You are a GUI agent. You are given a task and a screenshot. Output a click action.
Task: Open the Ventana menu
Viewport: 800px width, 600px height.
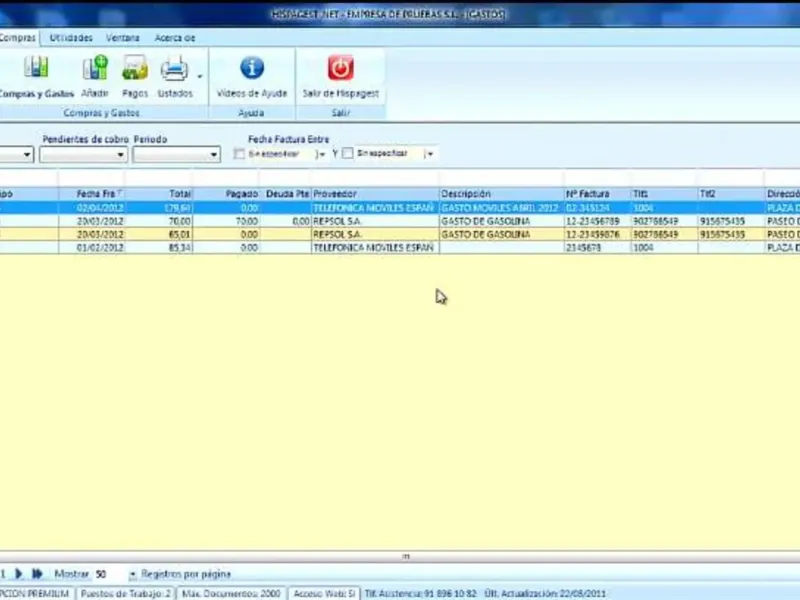tap(122, 38)
